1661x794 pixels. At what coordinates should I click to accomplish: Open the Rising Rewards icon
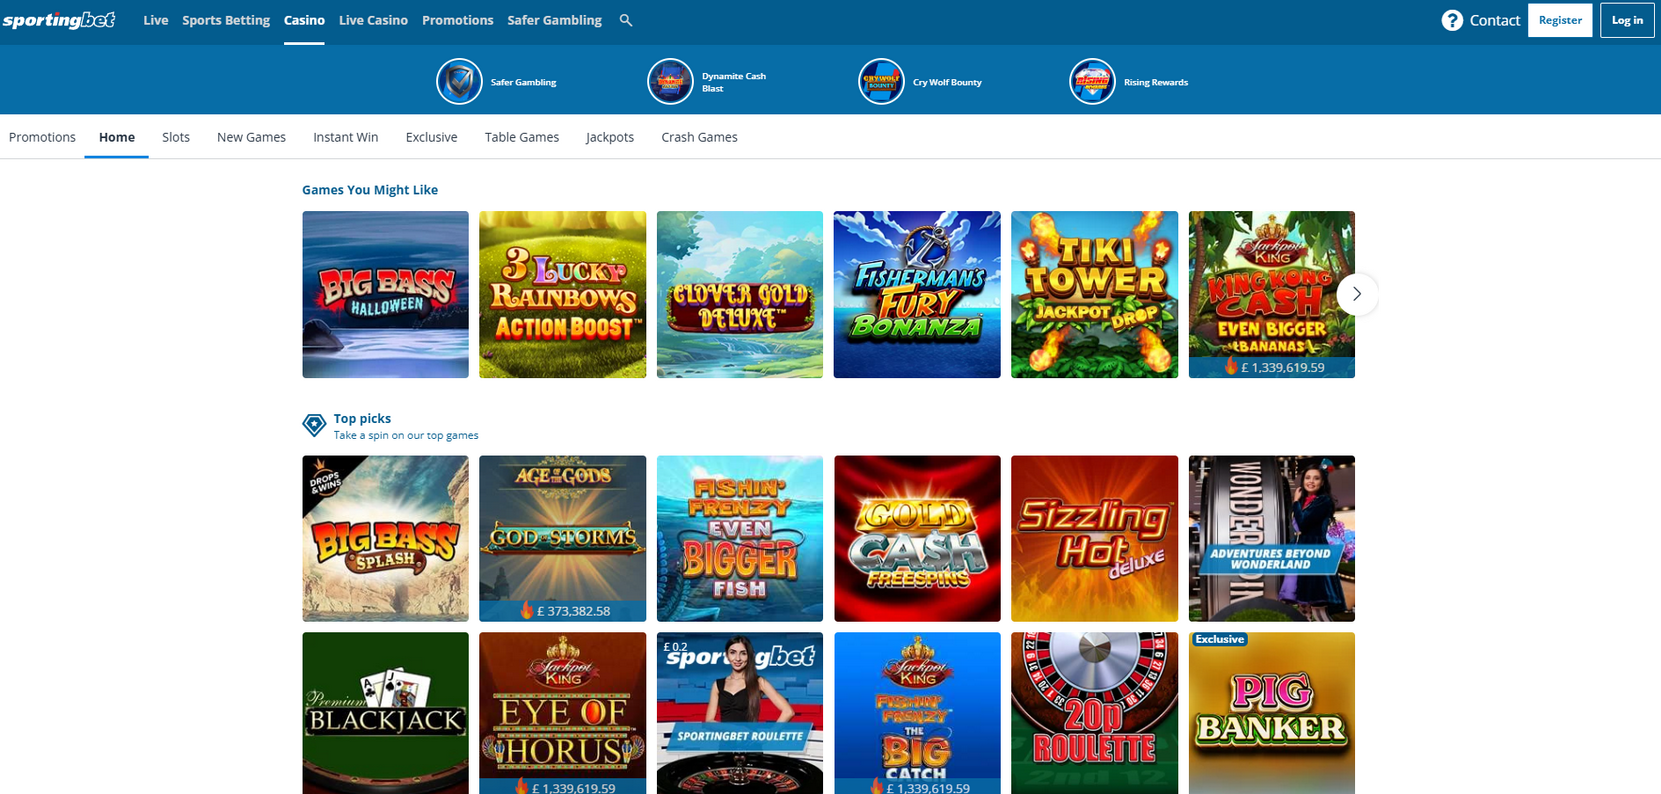(1092, 82)
